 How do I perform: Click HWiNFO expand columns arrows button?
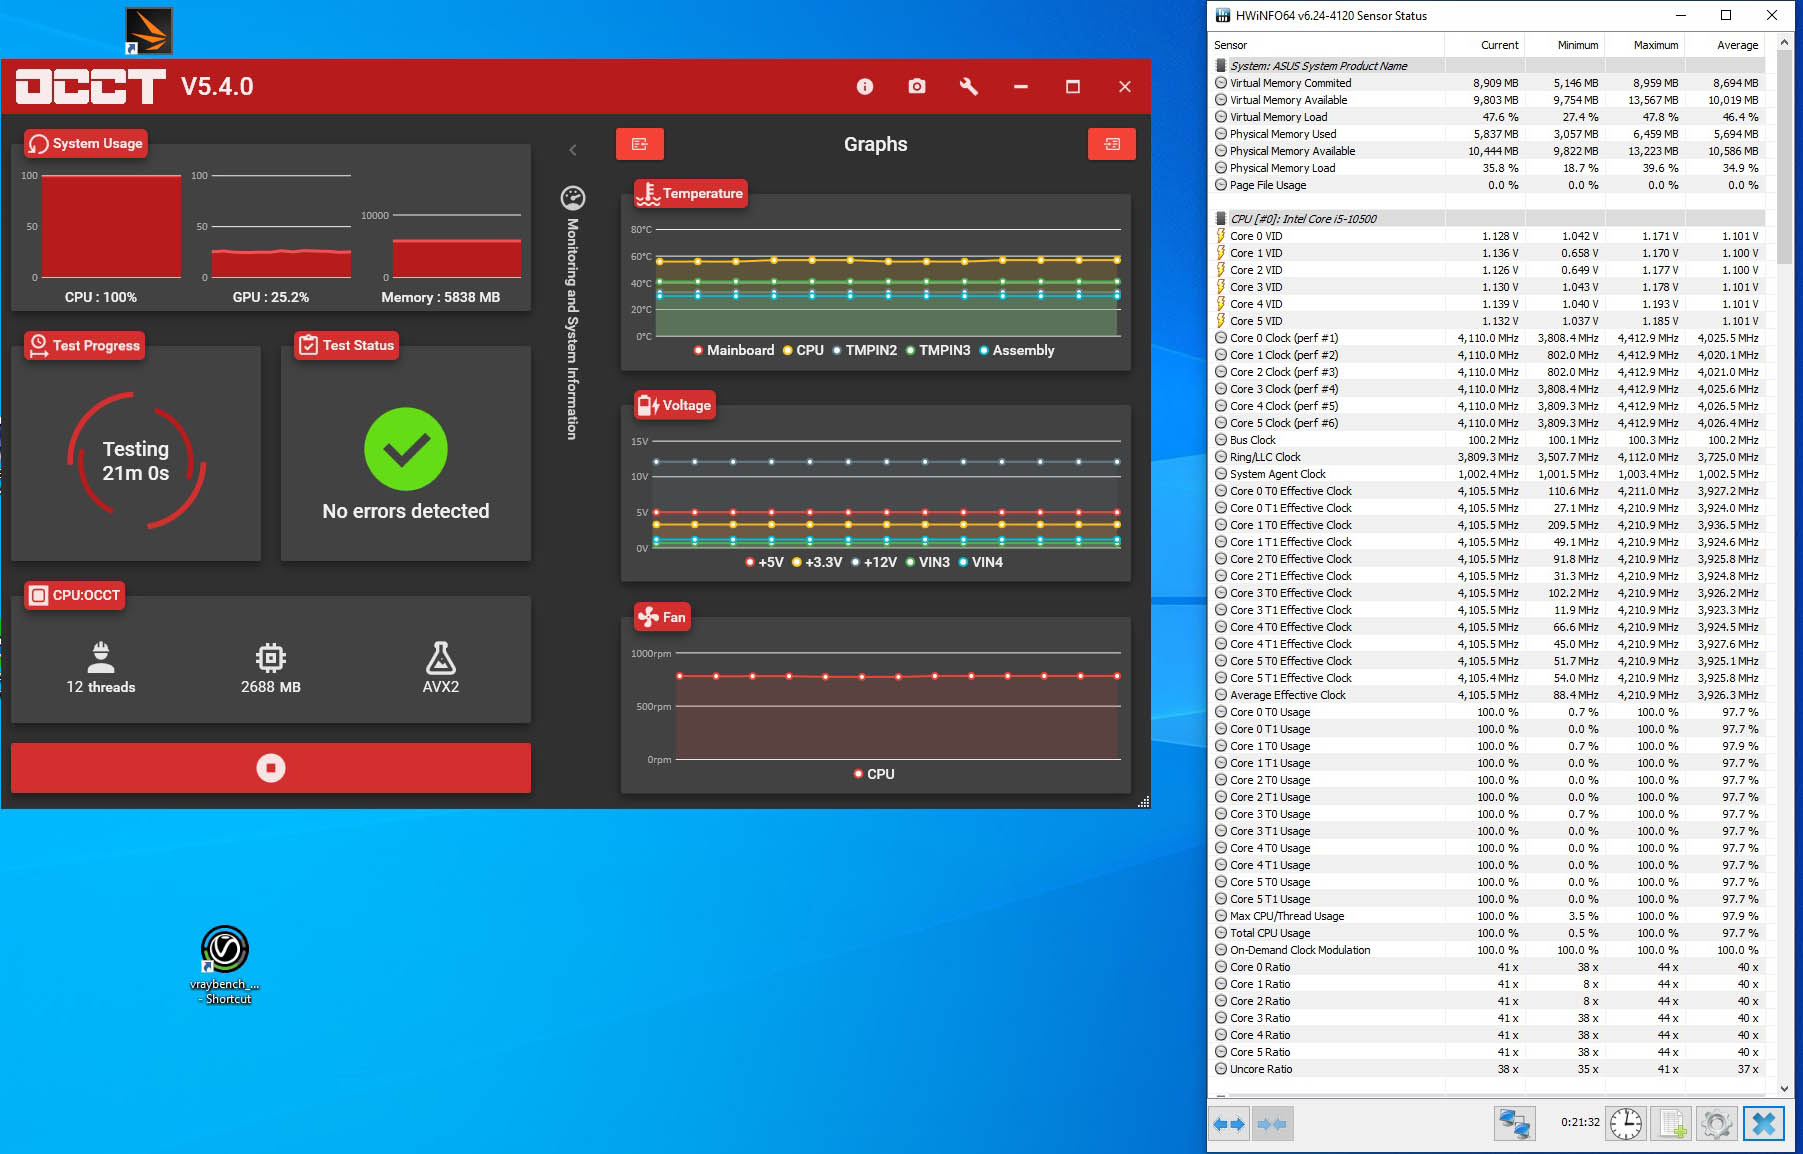tap(1229, 1124)
